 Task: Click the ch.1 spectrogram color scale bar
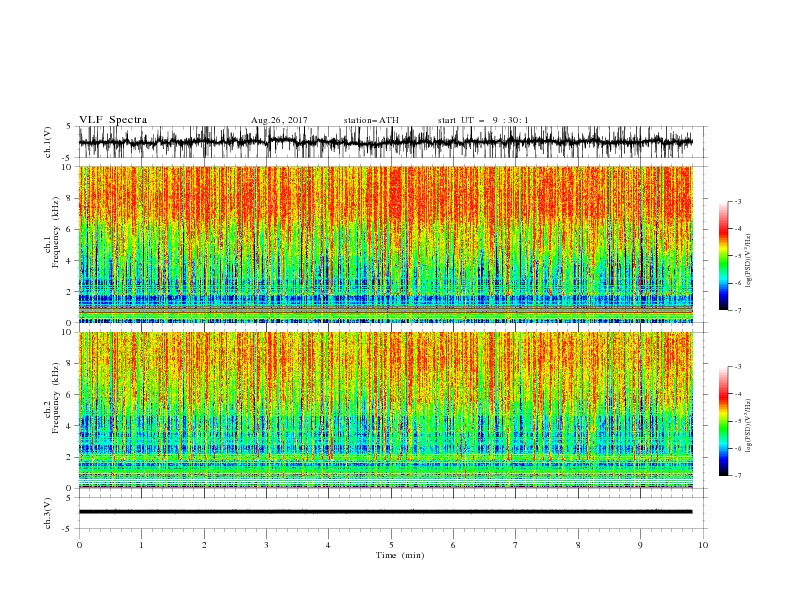pos(723,256)
